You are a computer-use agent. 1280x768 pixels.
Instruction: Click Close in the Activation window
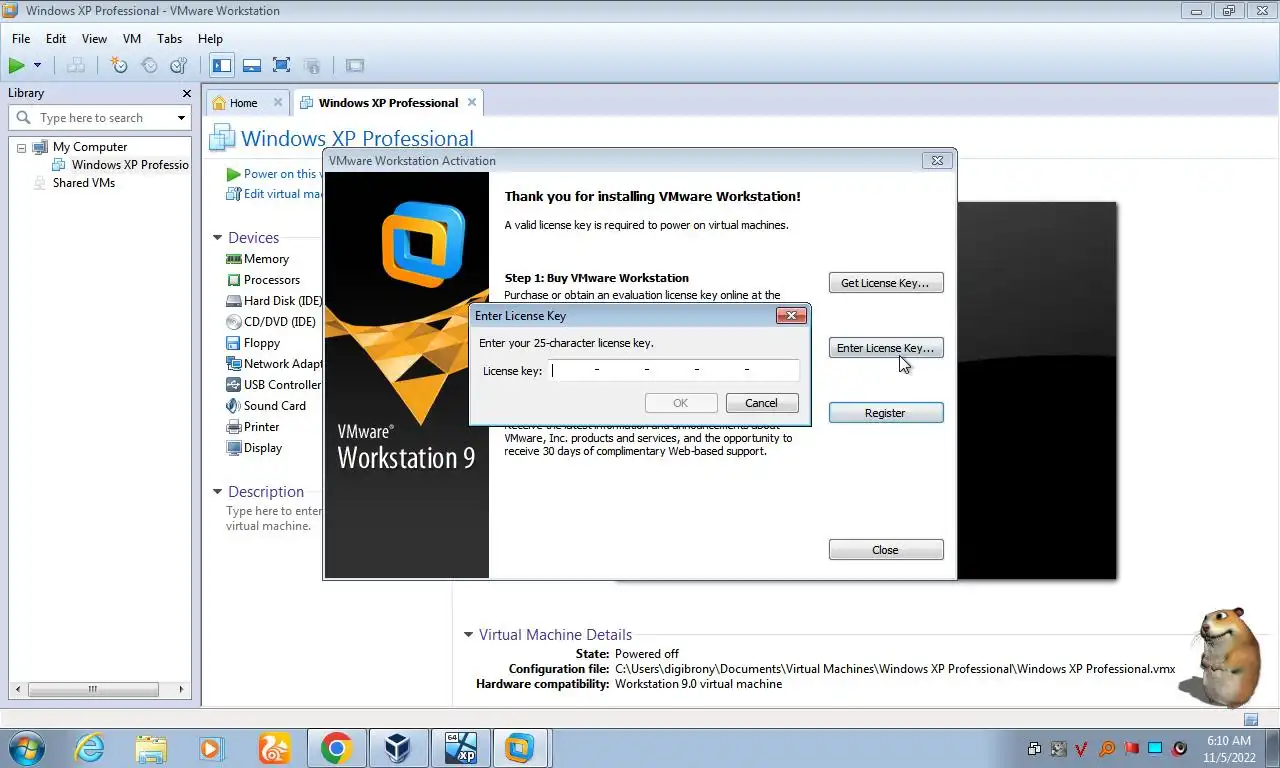coord(886,550)
